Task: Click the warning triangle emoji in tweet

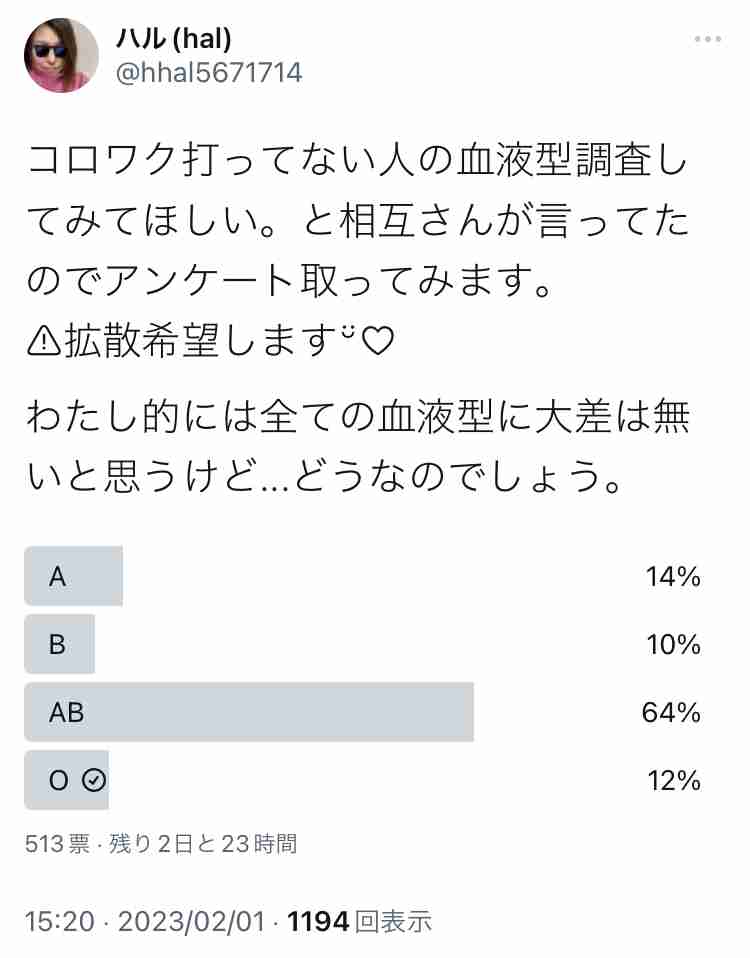Action: [x=44, y=340]
